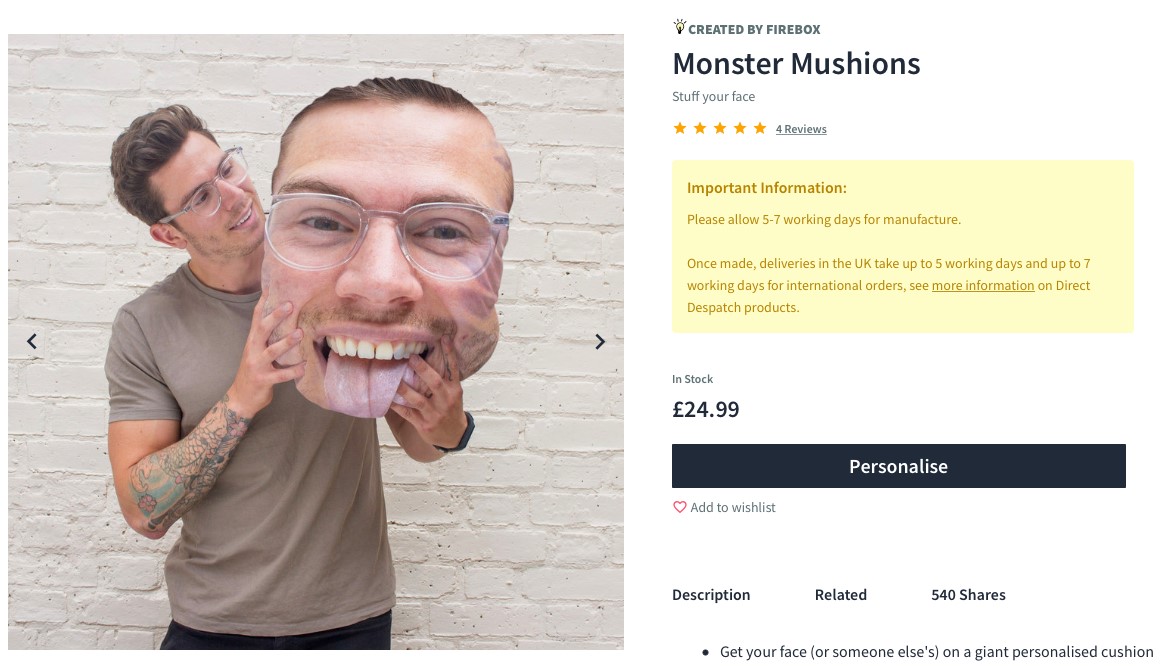Click the third rating star
1163x666 pixels.
[719, 128]
